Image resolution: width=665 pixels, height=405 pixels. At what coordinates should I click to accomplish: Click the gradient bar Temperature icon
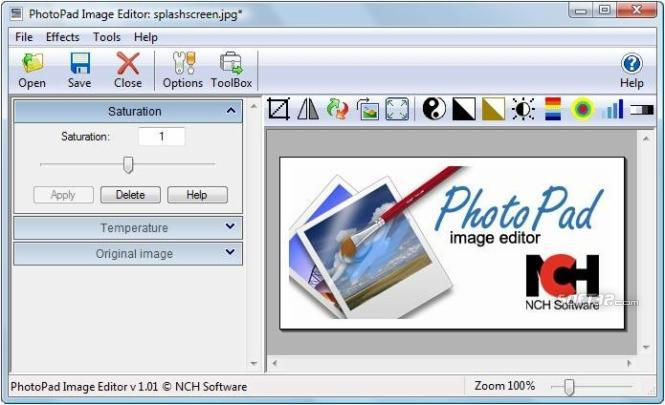pyautogui.click(x=641, y=110)
